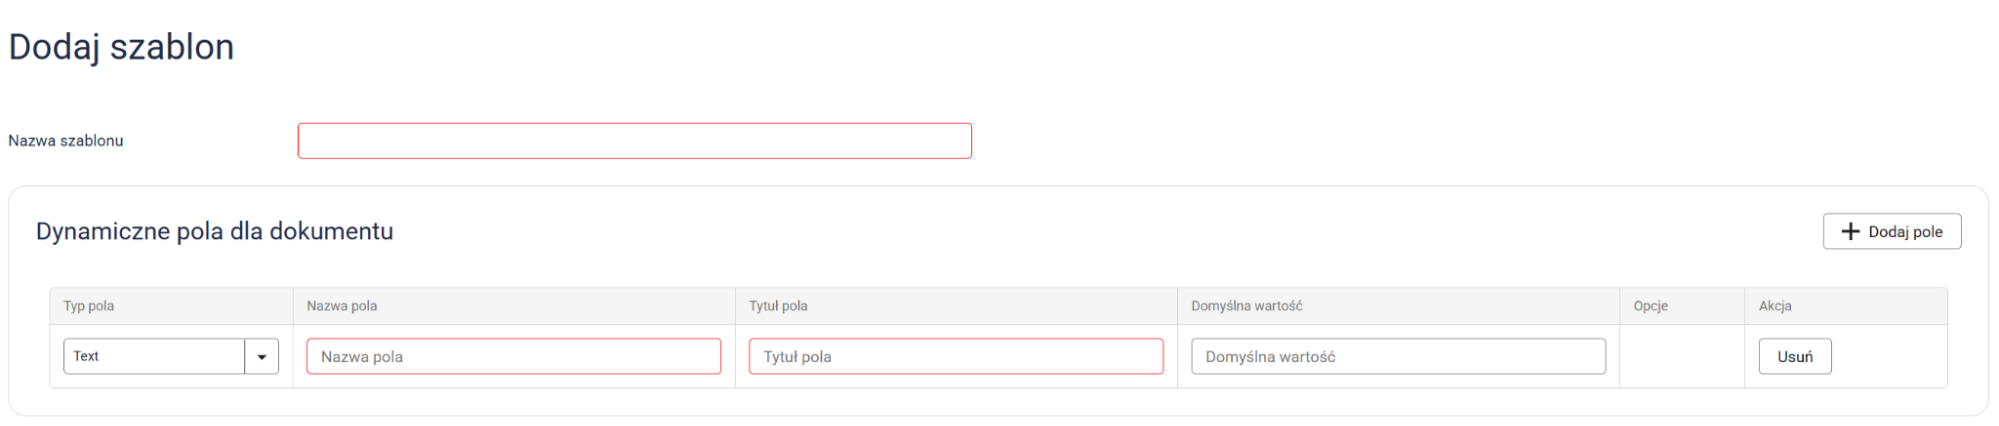Click the empty Opcje cell in the row
The width and height of the screenshot is (1999, 426).
(1682, 357)
